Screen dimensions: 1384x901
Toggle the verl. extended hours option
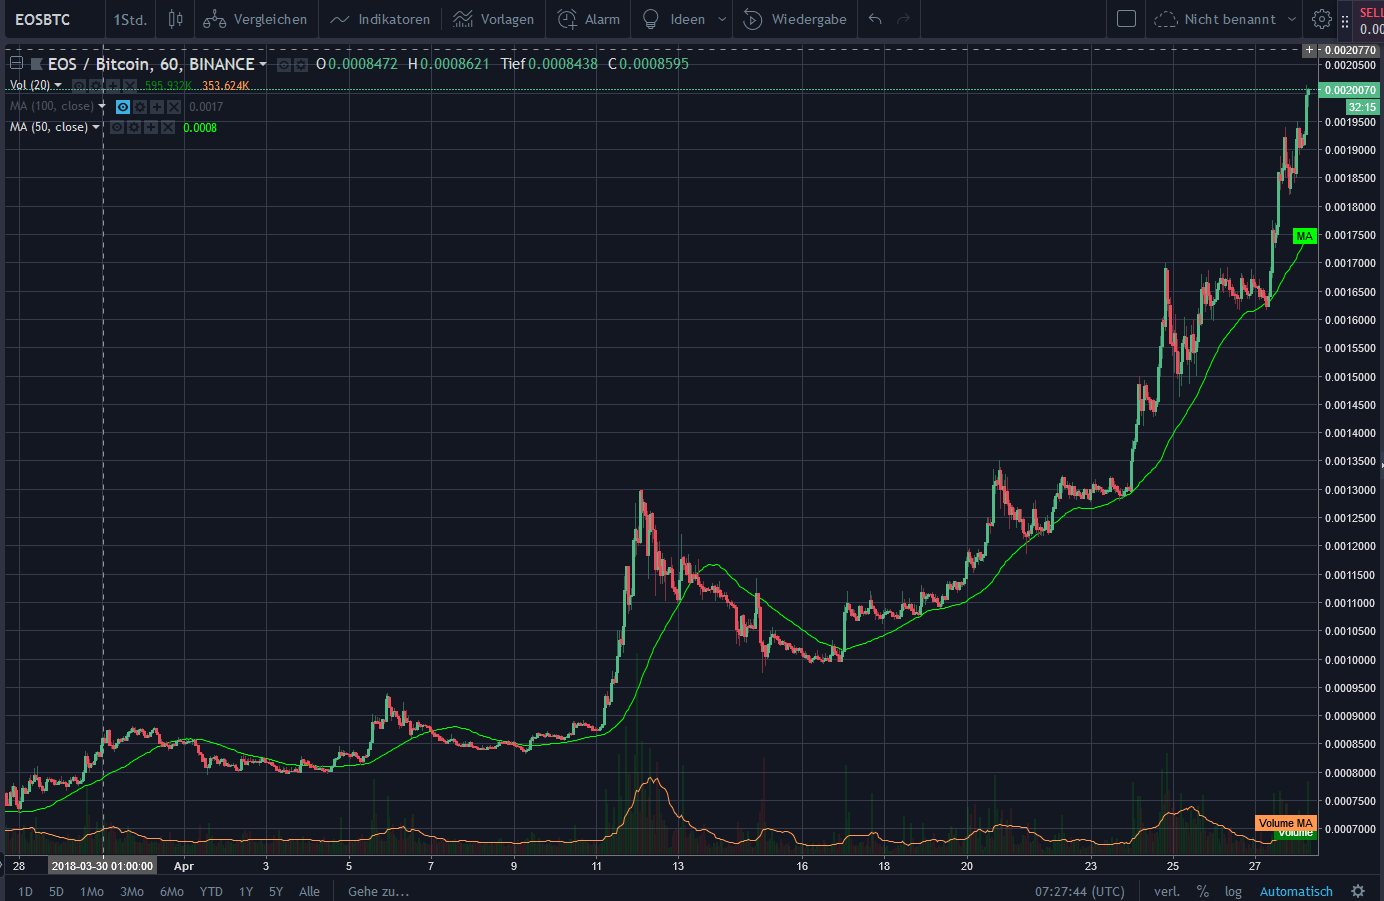(1167, 891)
